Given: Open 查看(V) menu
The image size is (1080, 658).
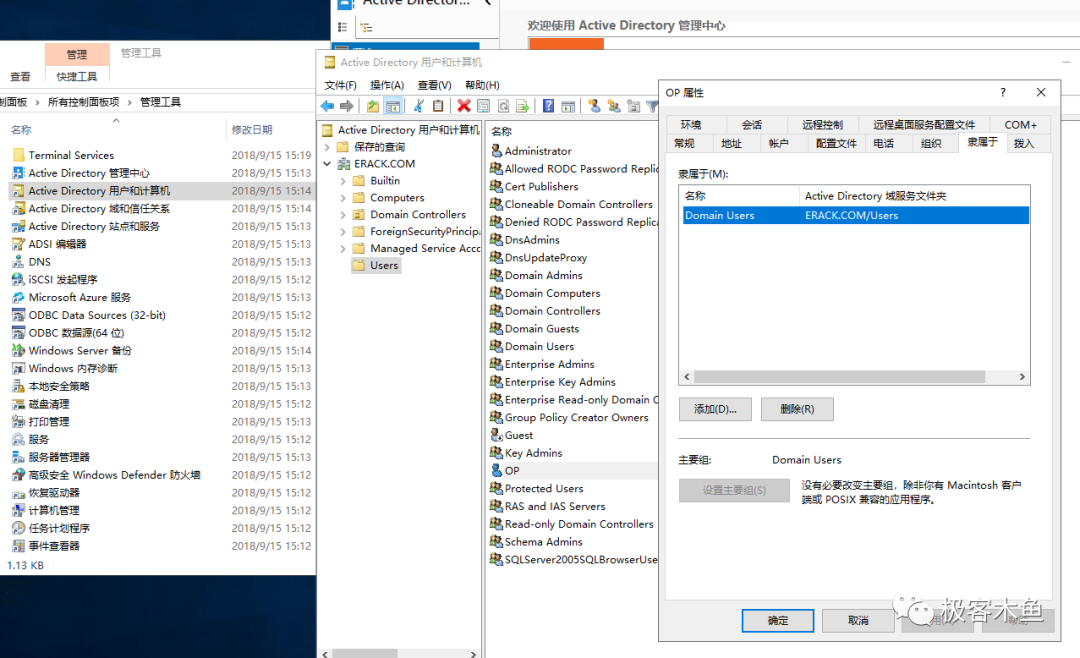Looking at the screenshot, I should pyautogui.click(x=435, y=85).
